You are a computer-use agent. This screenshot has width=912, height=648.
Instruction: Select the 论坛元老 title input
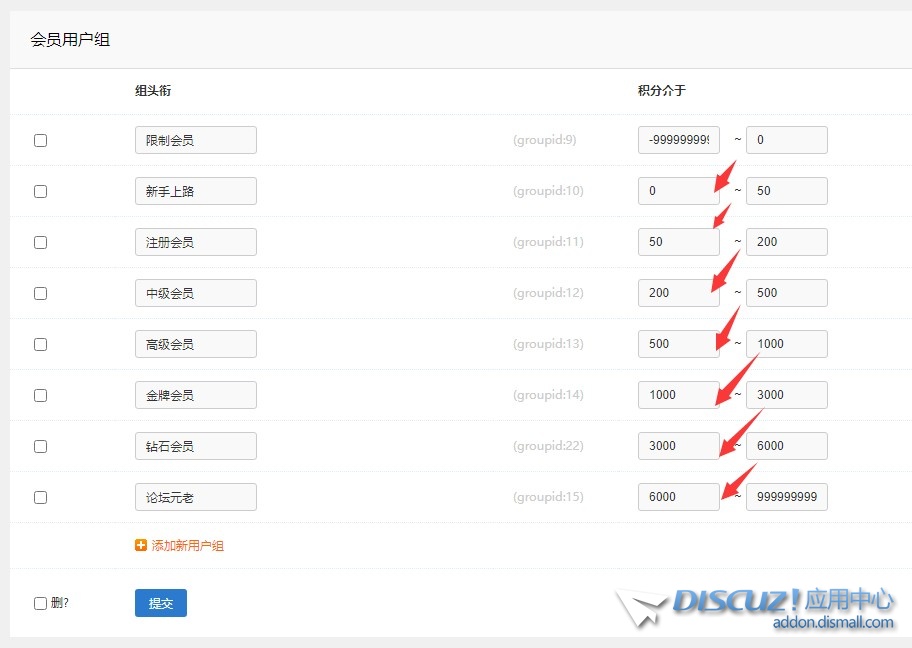click(x=195, y=497)
